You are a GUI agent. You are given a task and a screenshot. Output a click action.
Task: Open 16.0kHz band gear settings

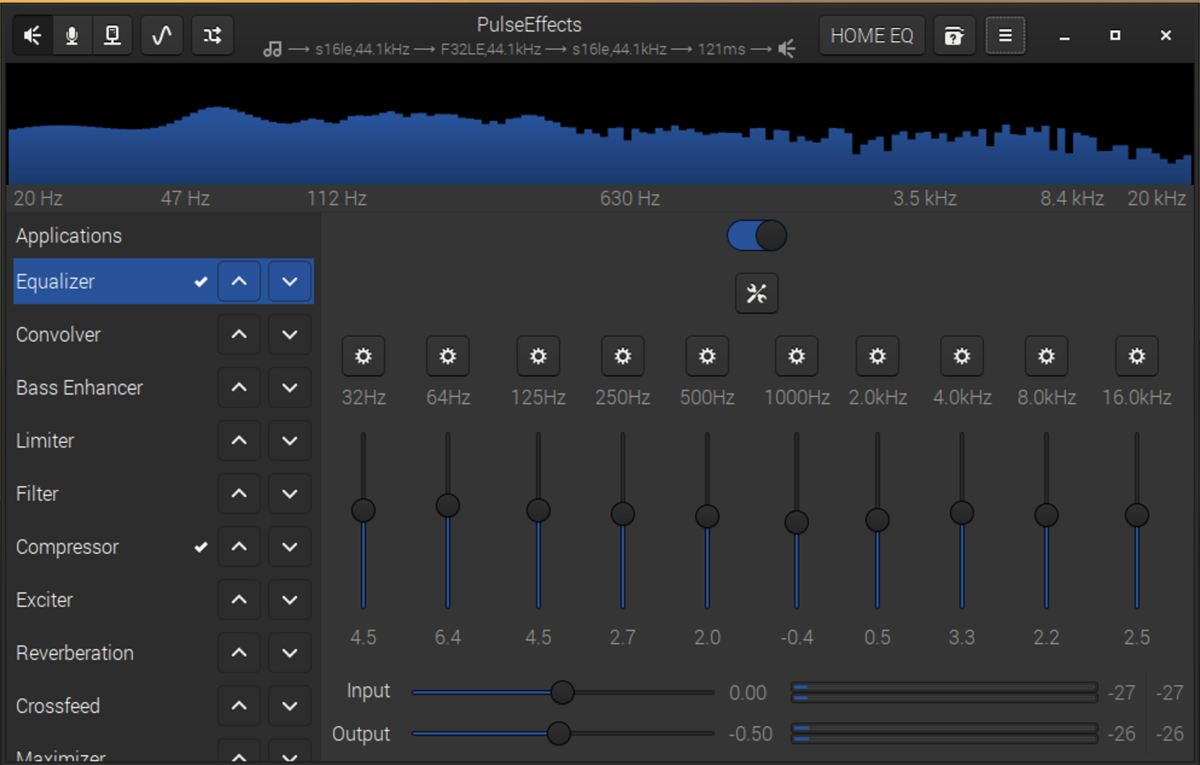coord(1137,356)
